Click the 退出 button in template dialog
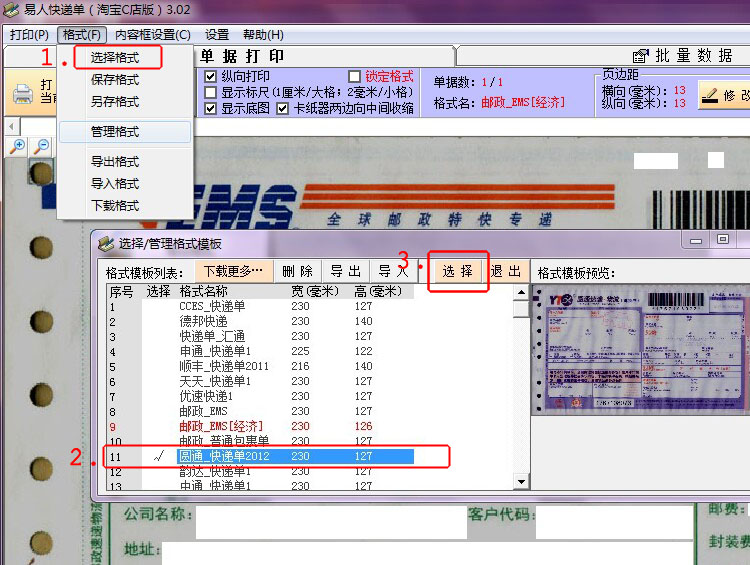 [x=506, y=271]
